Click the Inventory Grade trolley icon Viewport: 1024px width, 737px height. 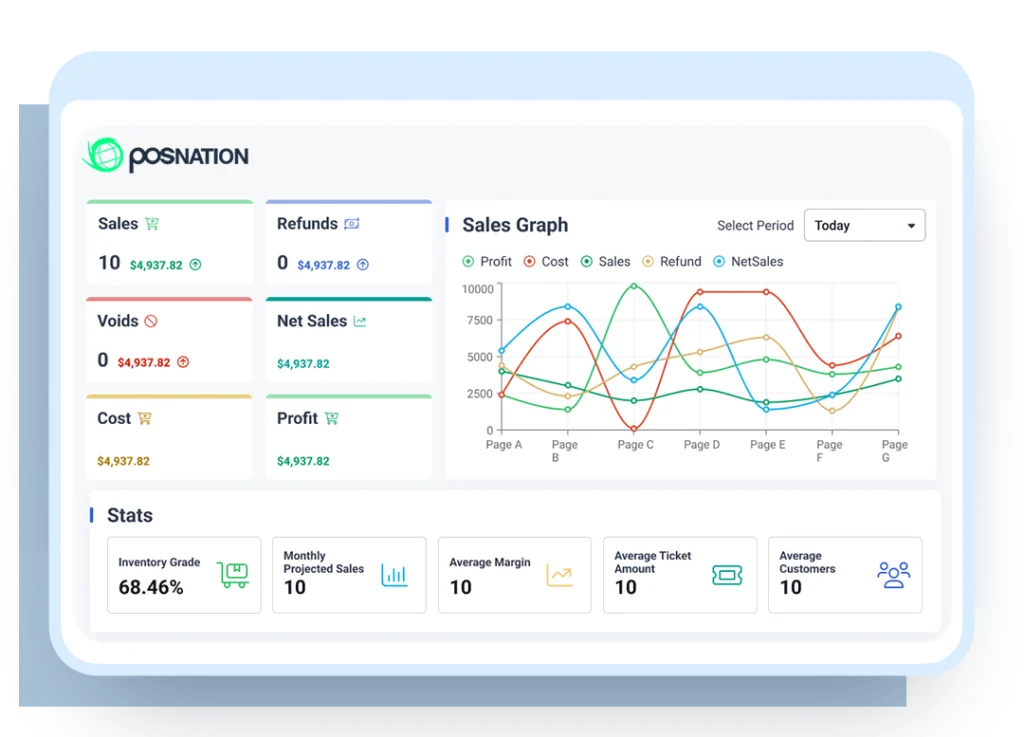[233, 575]
